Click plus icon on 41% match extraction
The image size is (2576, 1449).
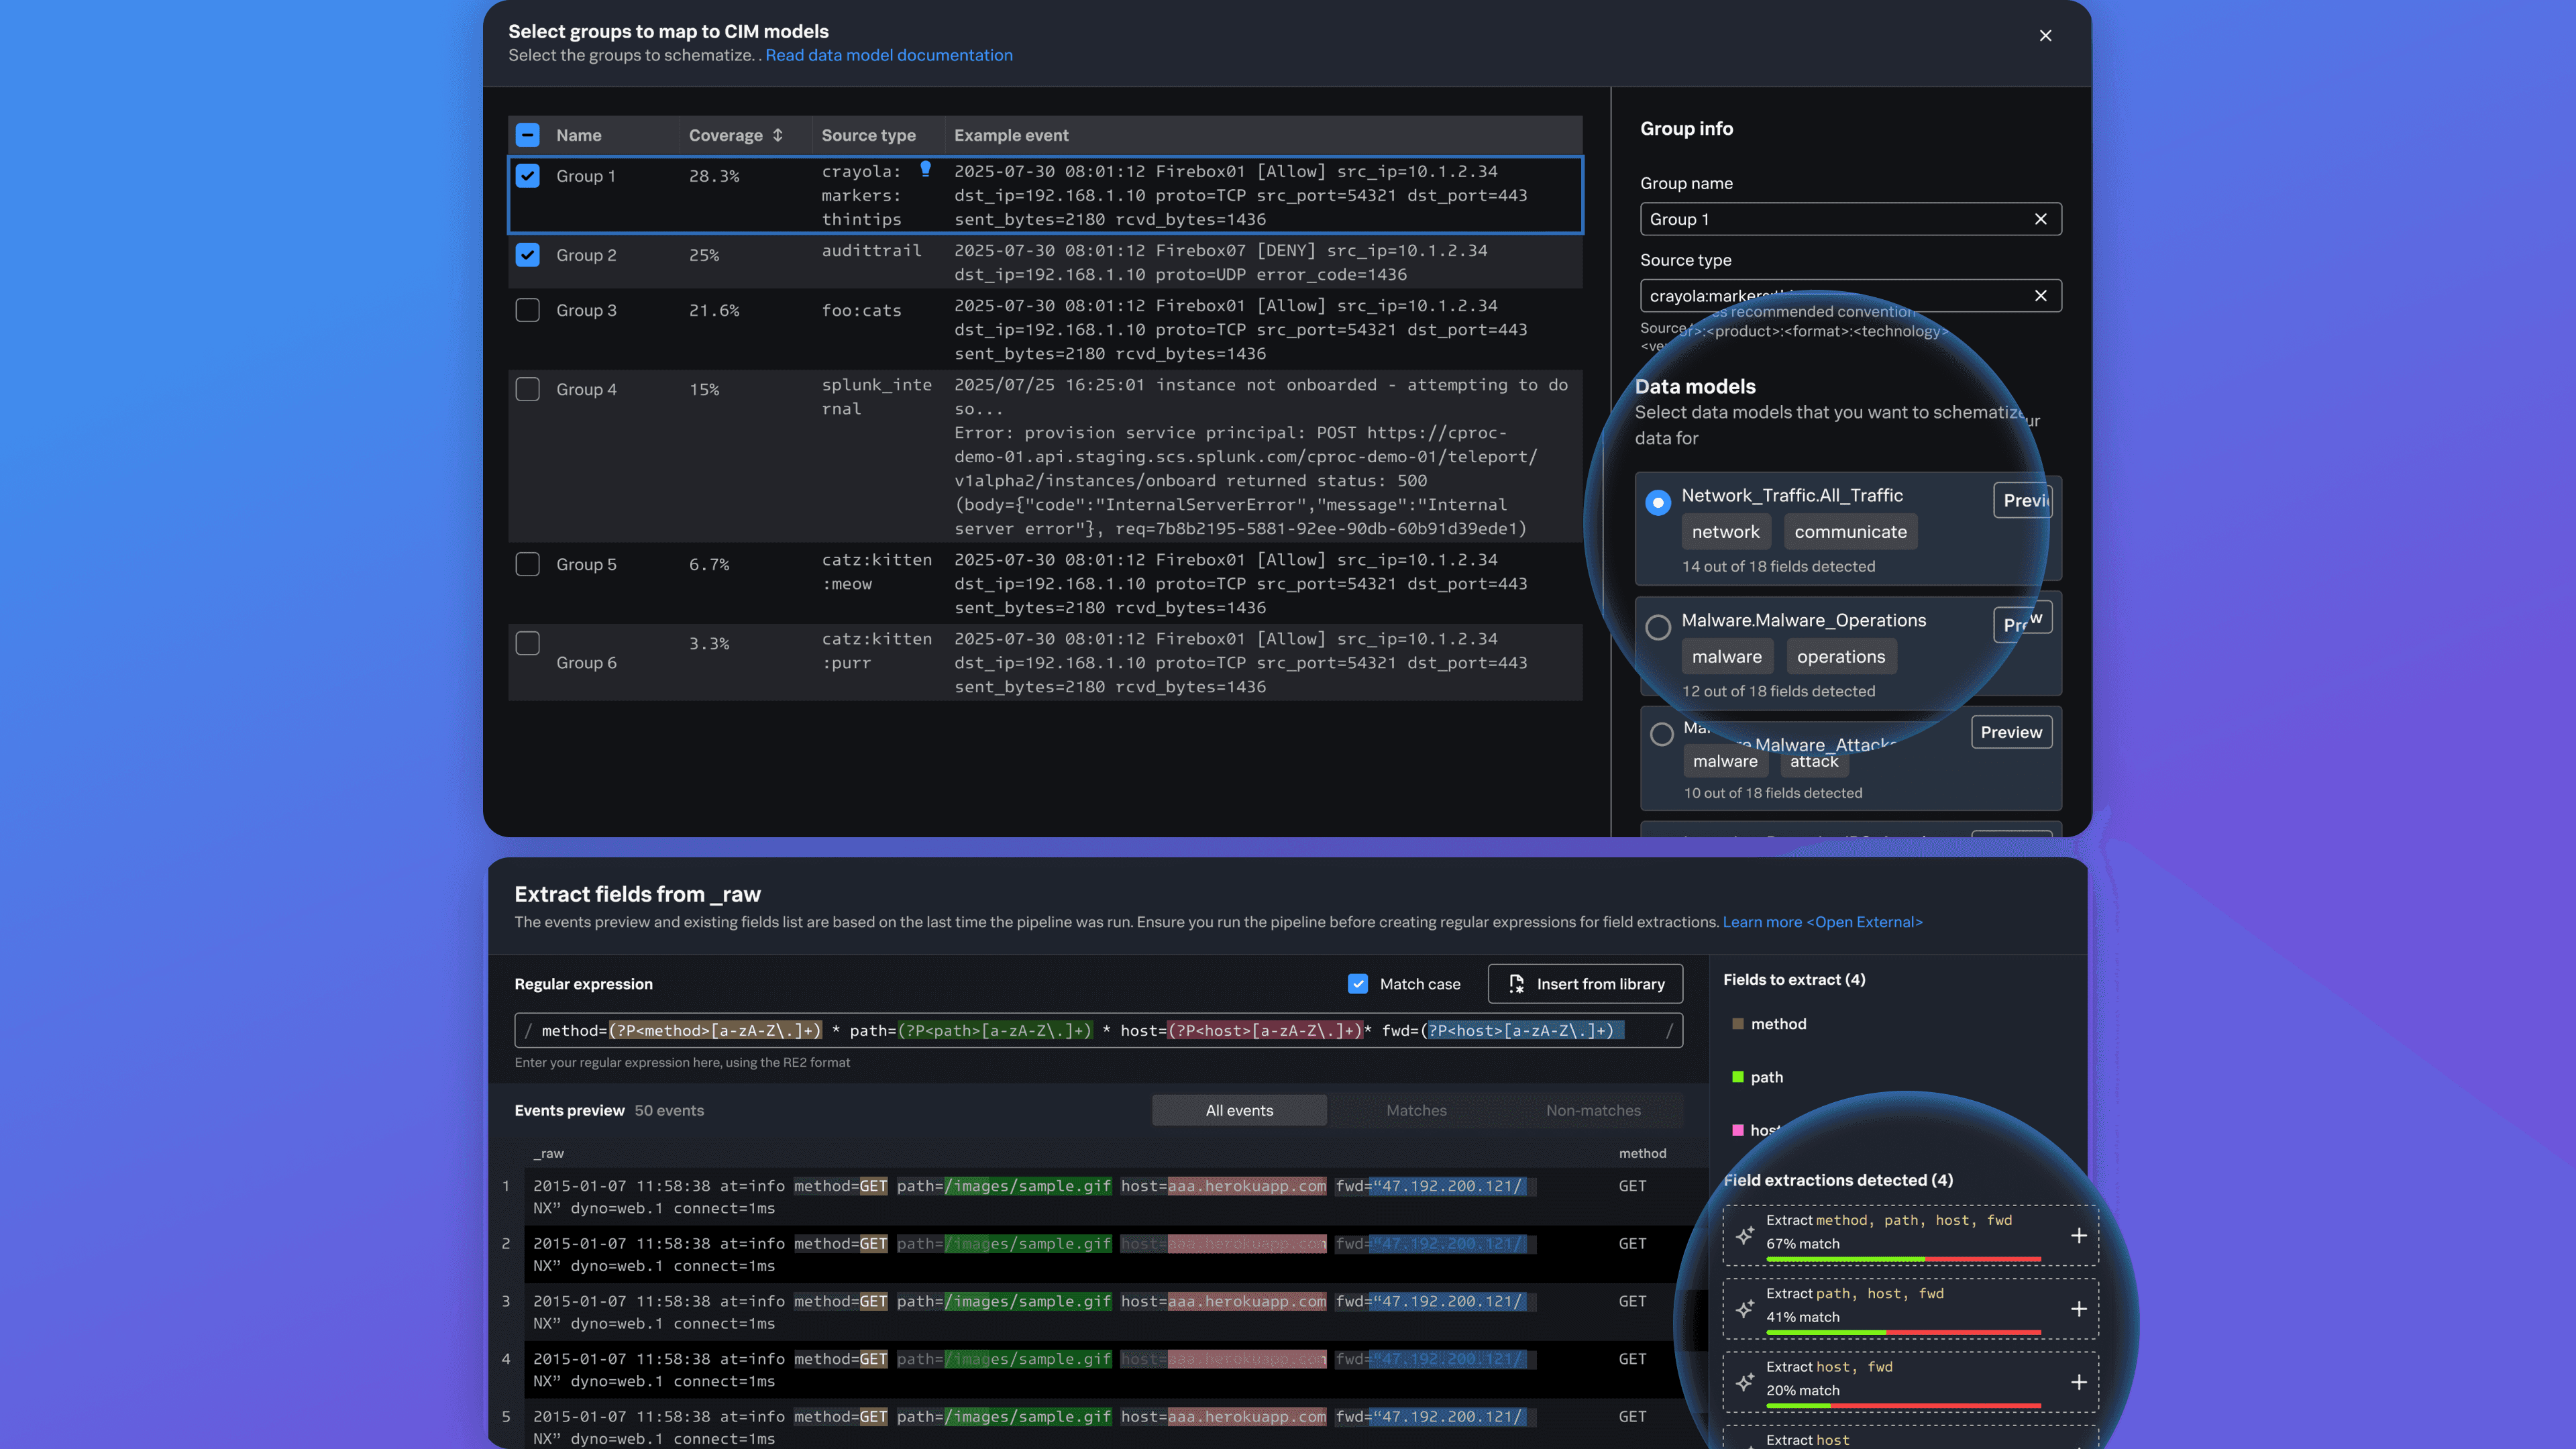(x=2078, y=1309)
